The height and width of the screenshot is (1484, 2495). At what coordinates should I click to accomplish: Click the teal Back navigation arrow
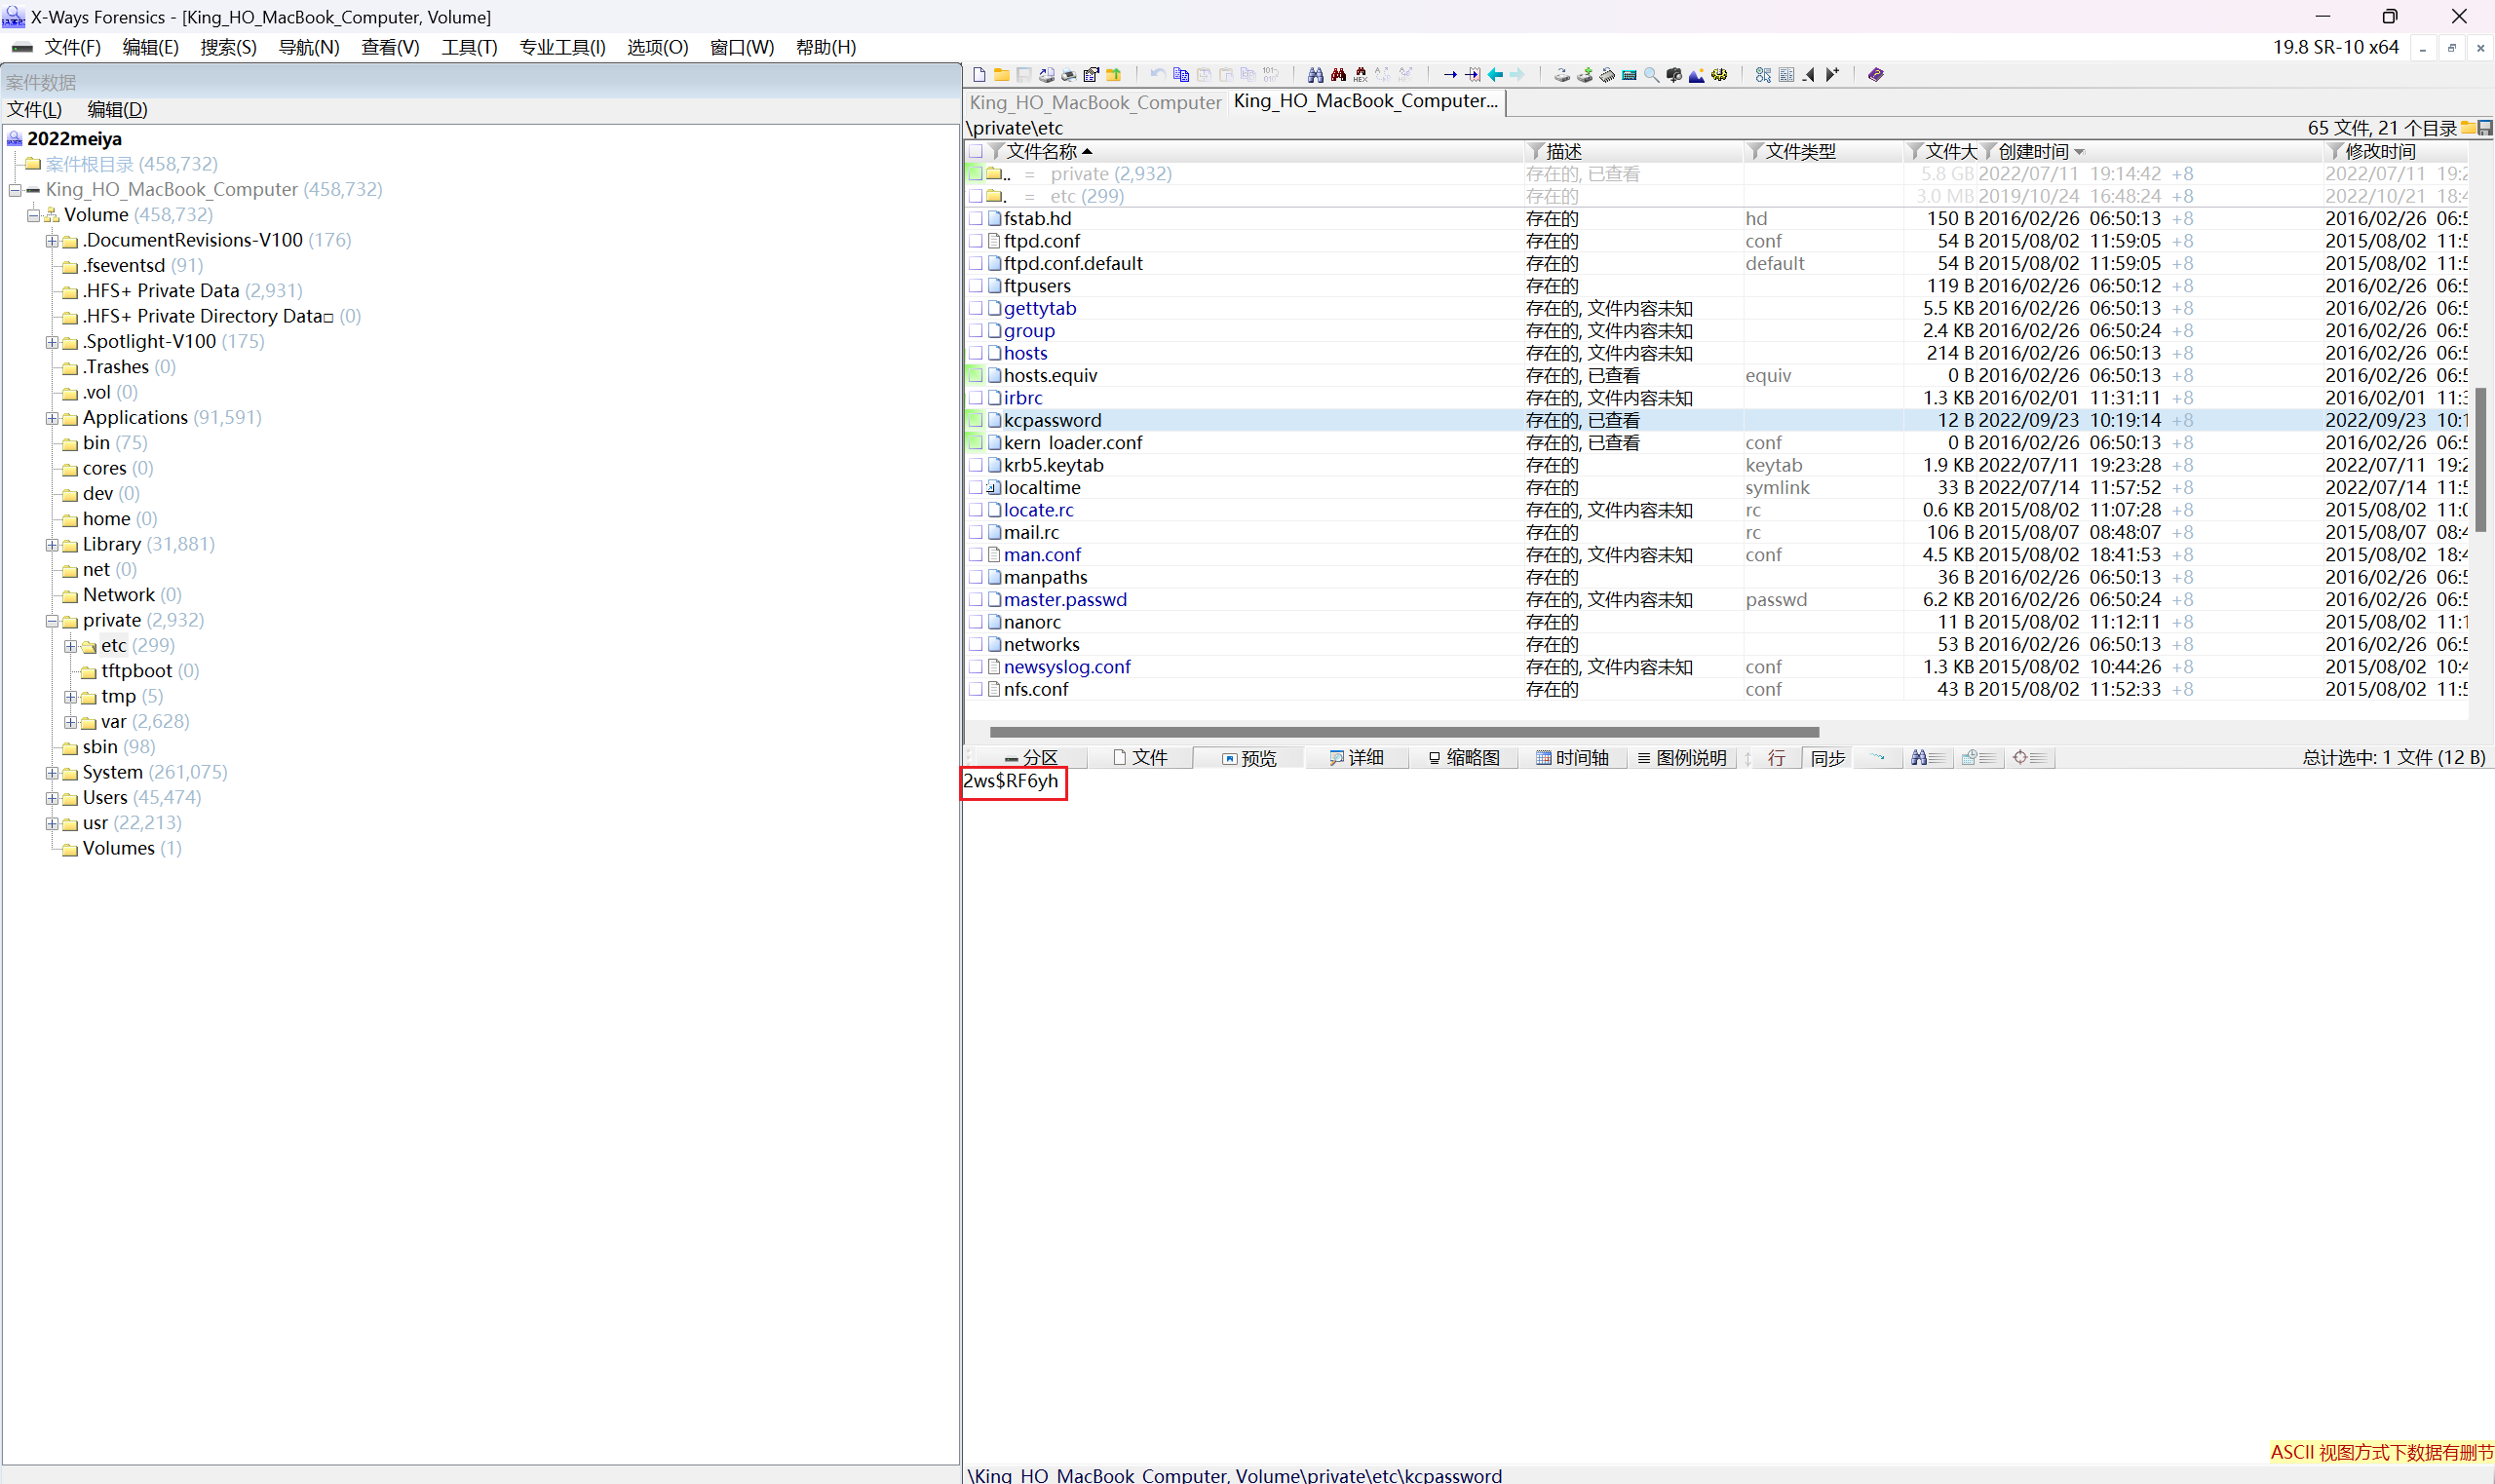1495,75
